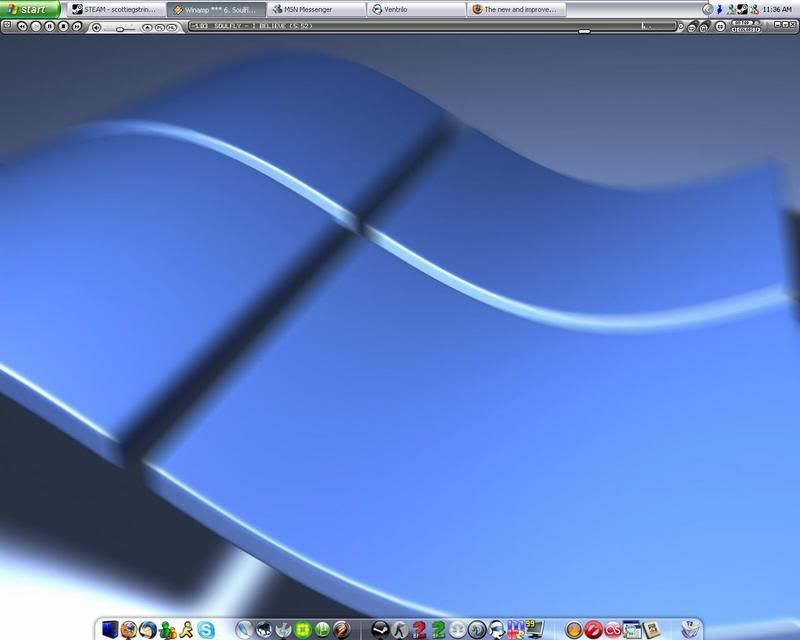Open the blue M logo dock icon
Viewport: 800px width, 640px height.
pyautogui.click(x=515, y=629)
